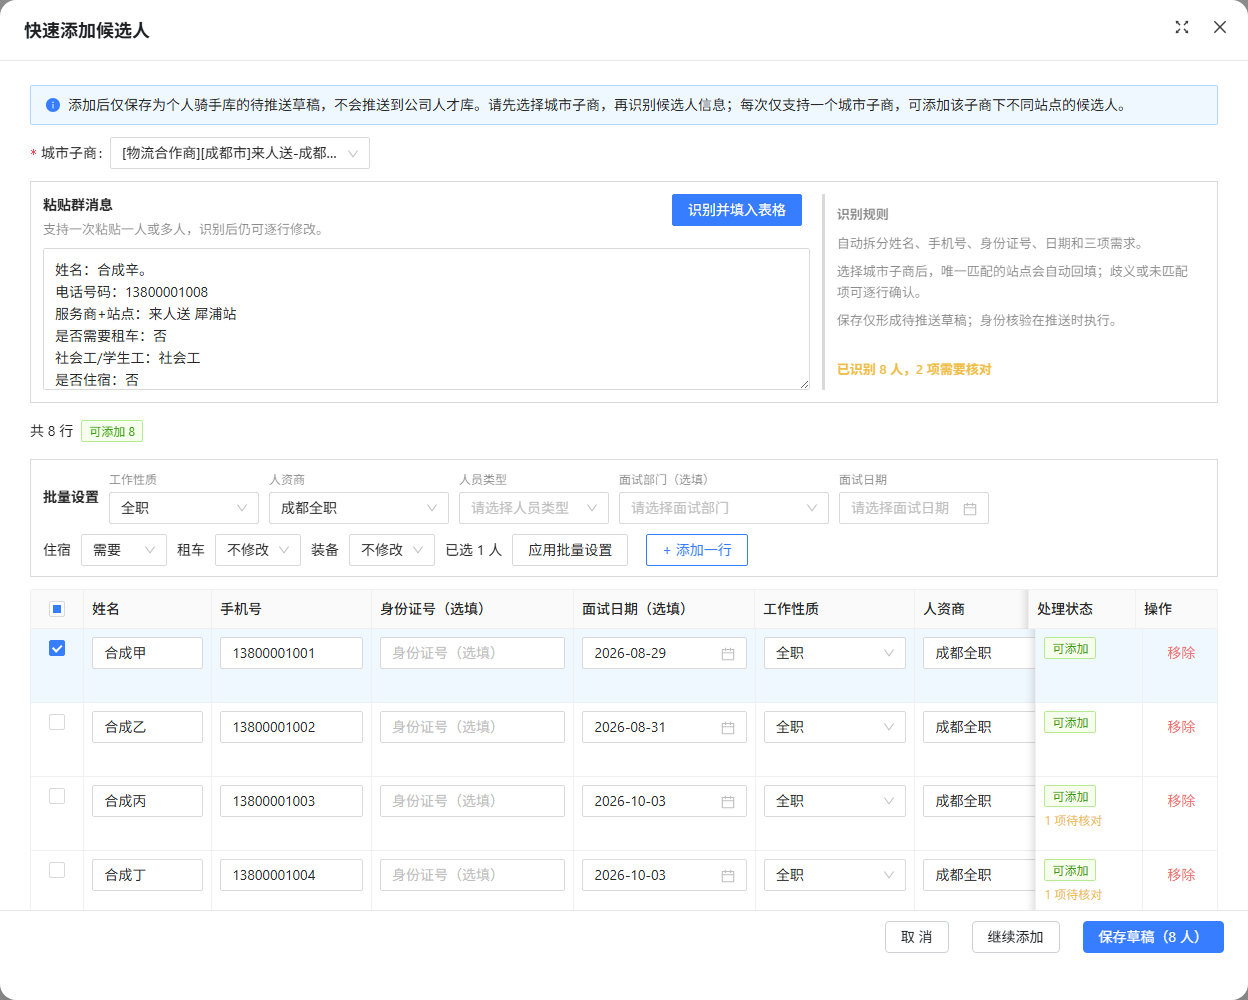
Task: Click phone field 13800001002
Action: pos(291,727)
